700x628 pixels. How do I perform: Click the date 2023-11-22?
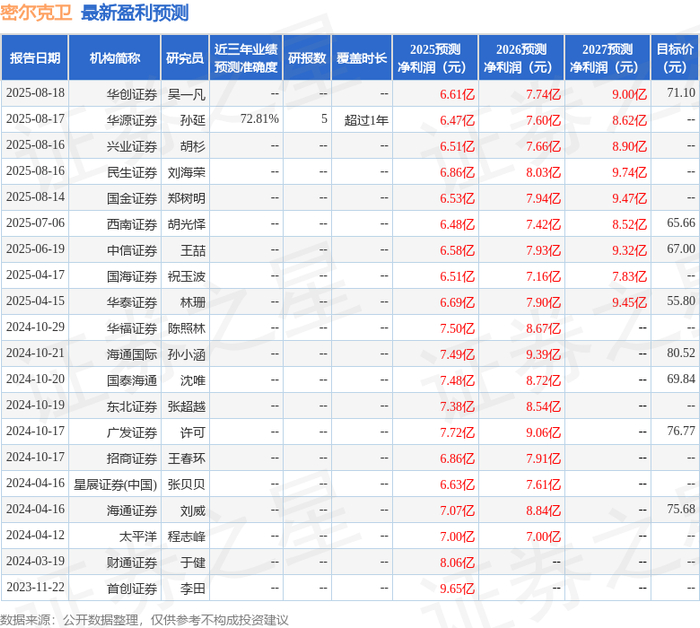35,587
